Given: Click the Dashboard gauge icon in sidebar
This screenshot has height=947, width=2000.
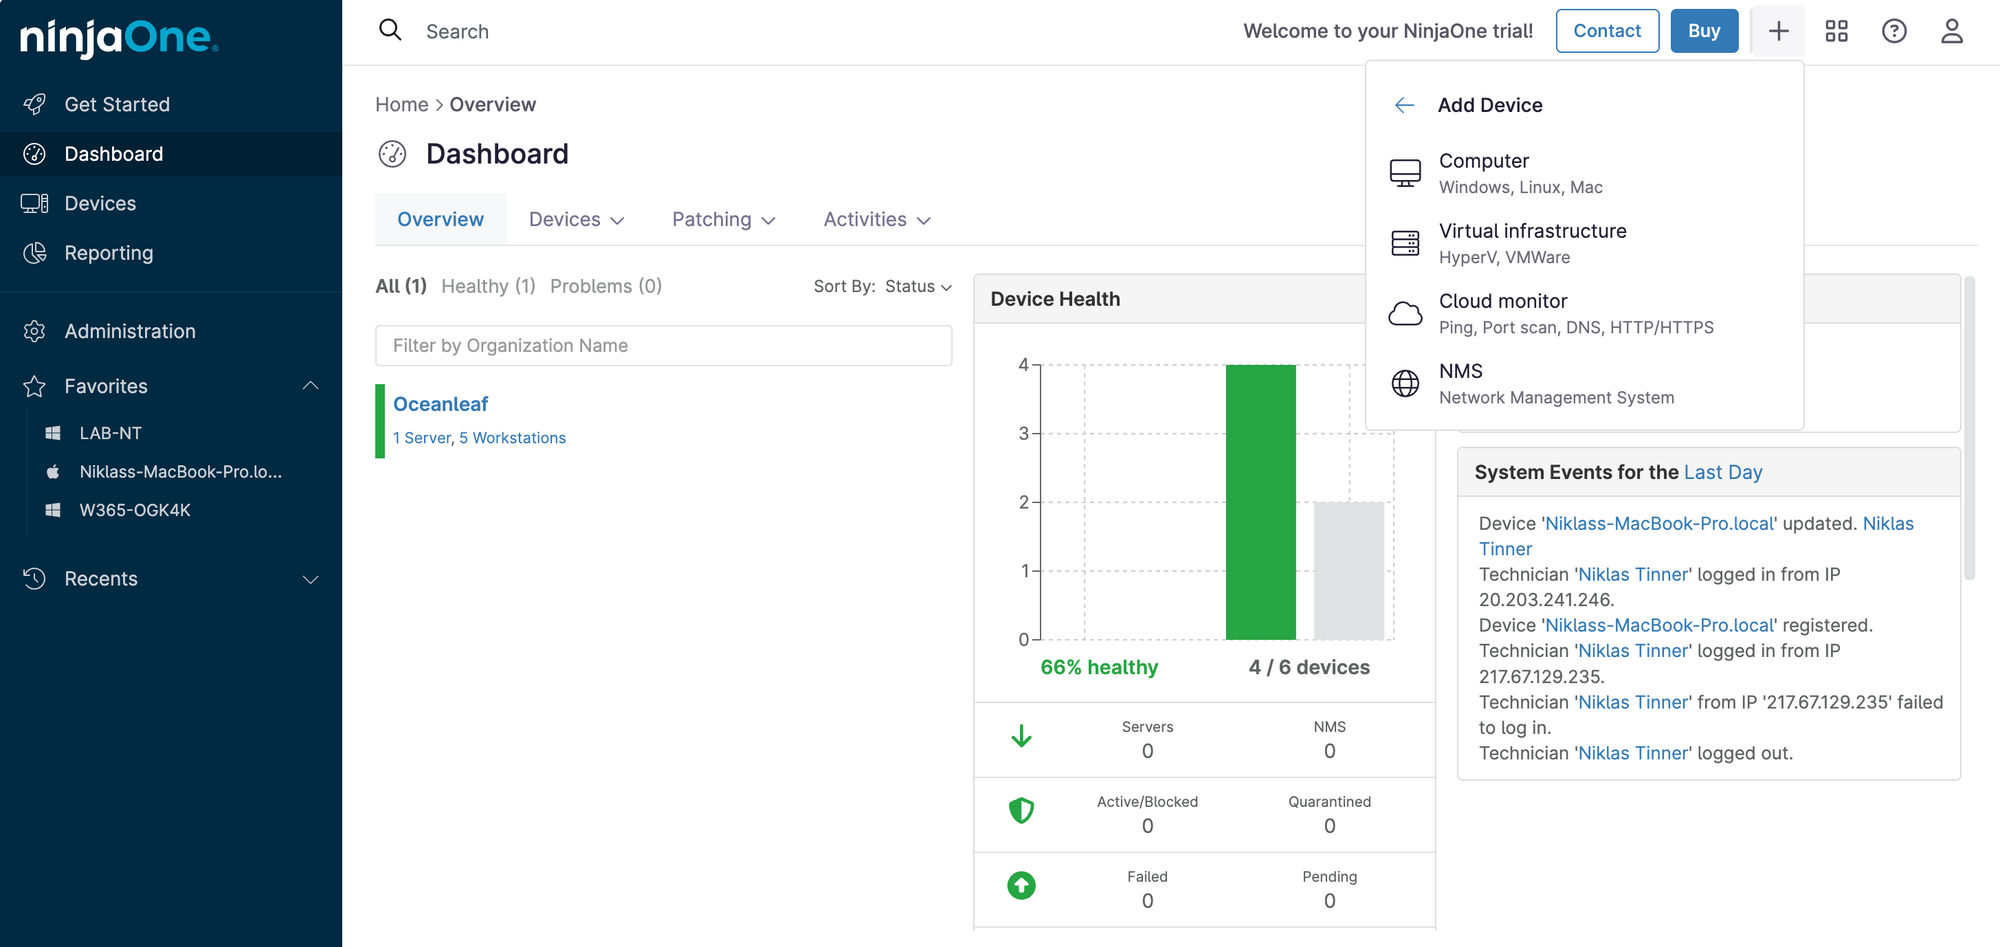Looking at the screenshot, I should coord(35,154).
